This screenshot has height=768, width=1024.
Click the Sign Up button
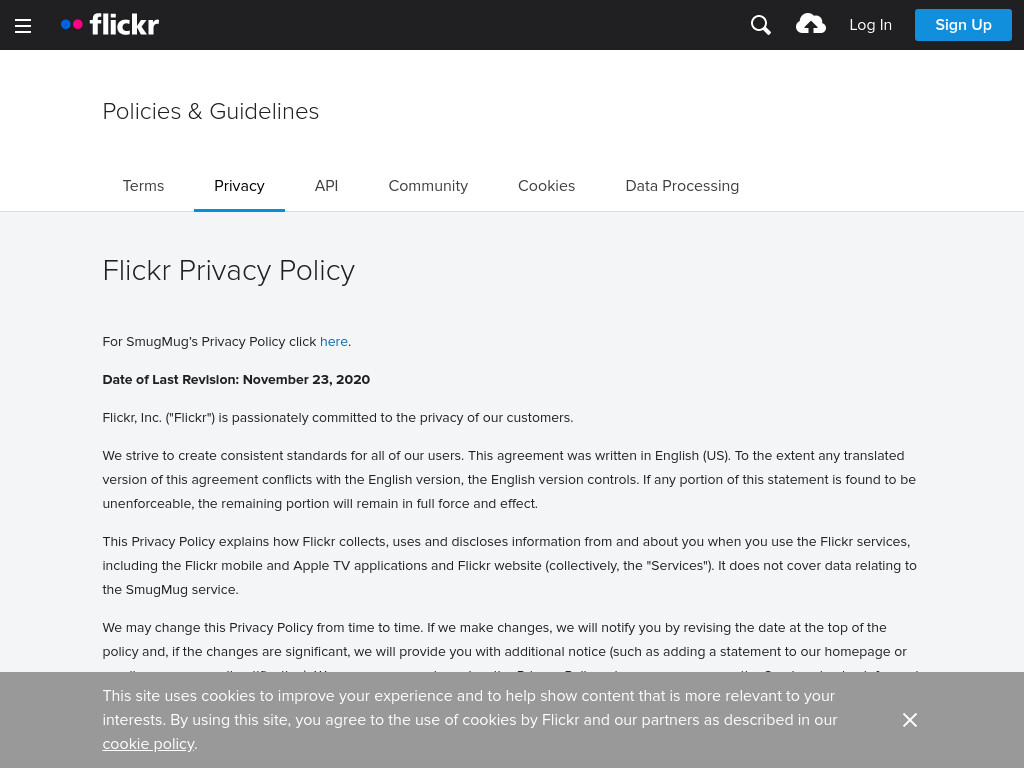[x=963, y=25]
